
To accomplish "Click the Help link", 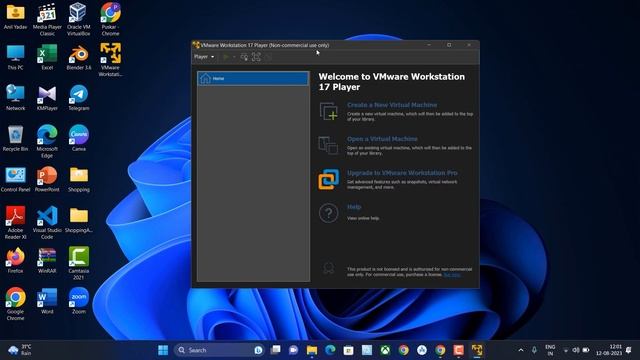I will tap(354, 207).
